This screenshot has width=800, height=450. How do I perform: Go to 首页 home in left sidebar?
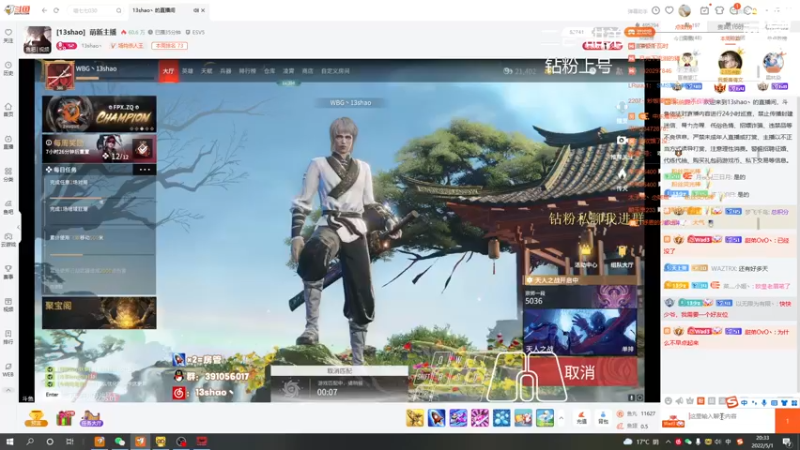(x=8, y=110)
